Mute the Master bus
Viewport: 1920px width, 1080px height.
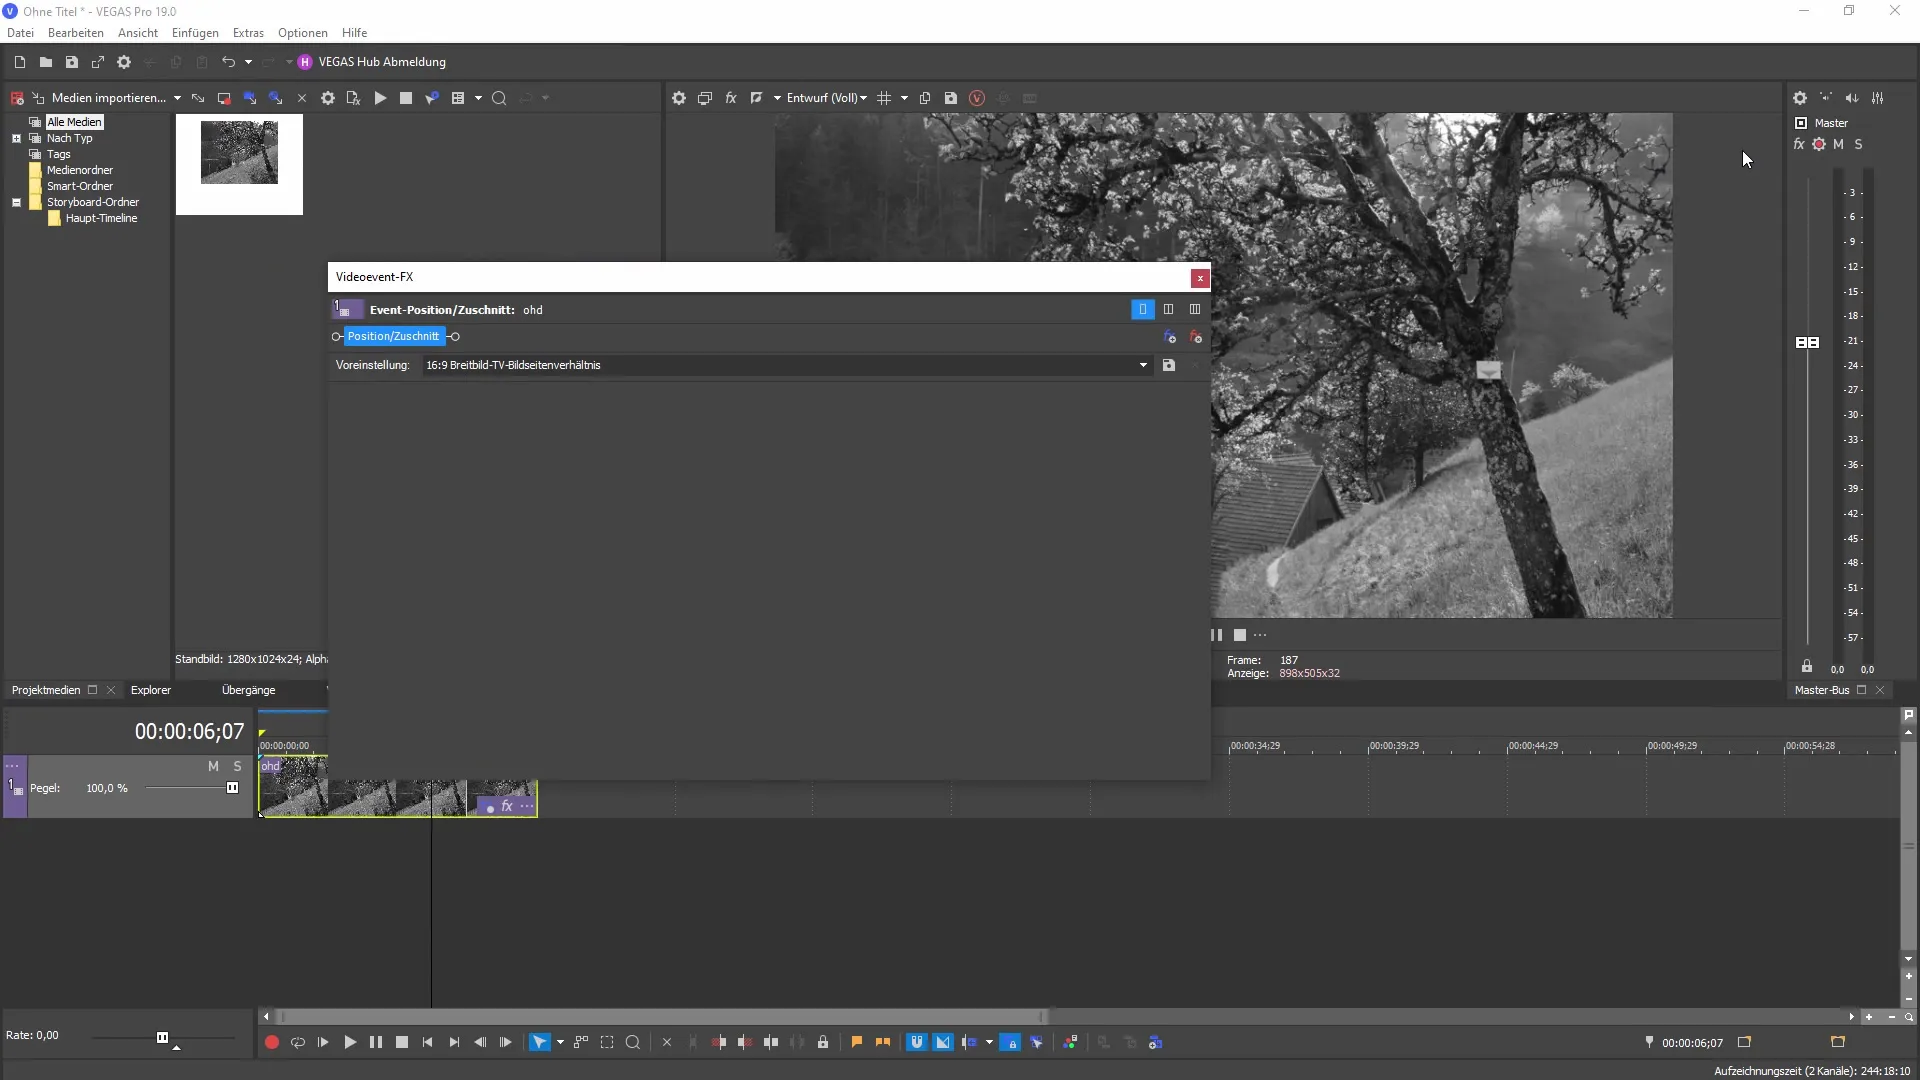tap(1838, 144)
